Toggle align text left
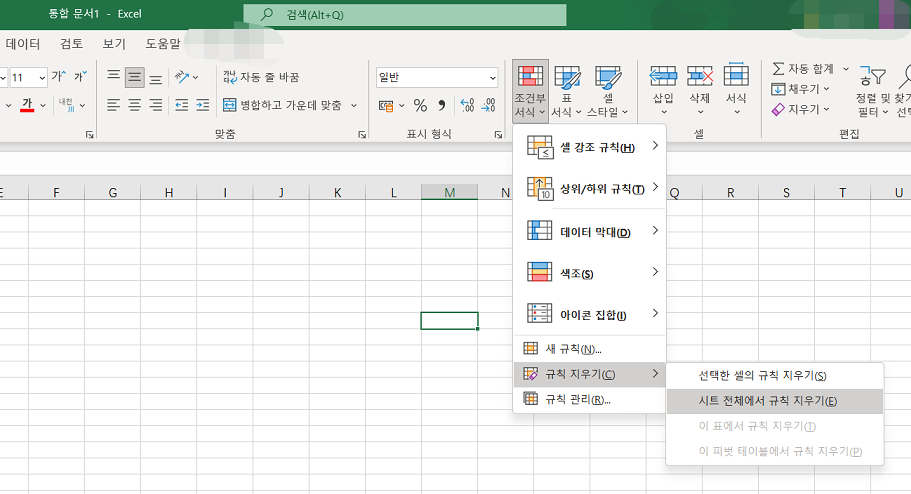The image size is (911, 494). (113, 105)
